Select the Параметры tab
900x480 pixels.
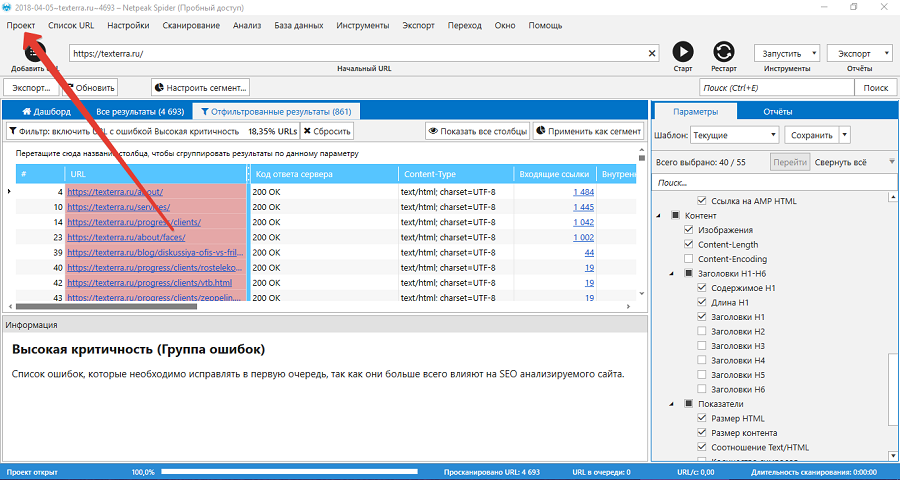pyautogui.click(x=696, y=111)
